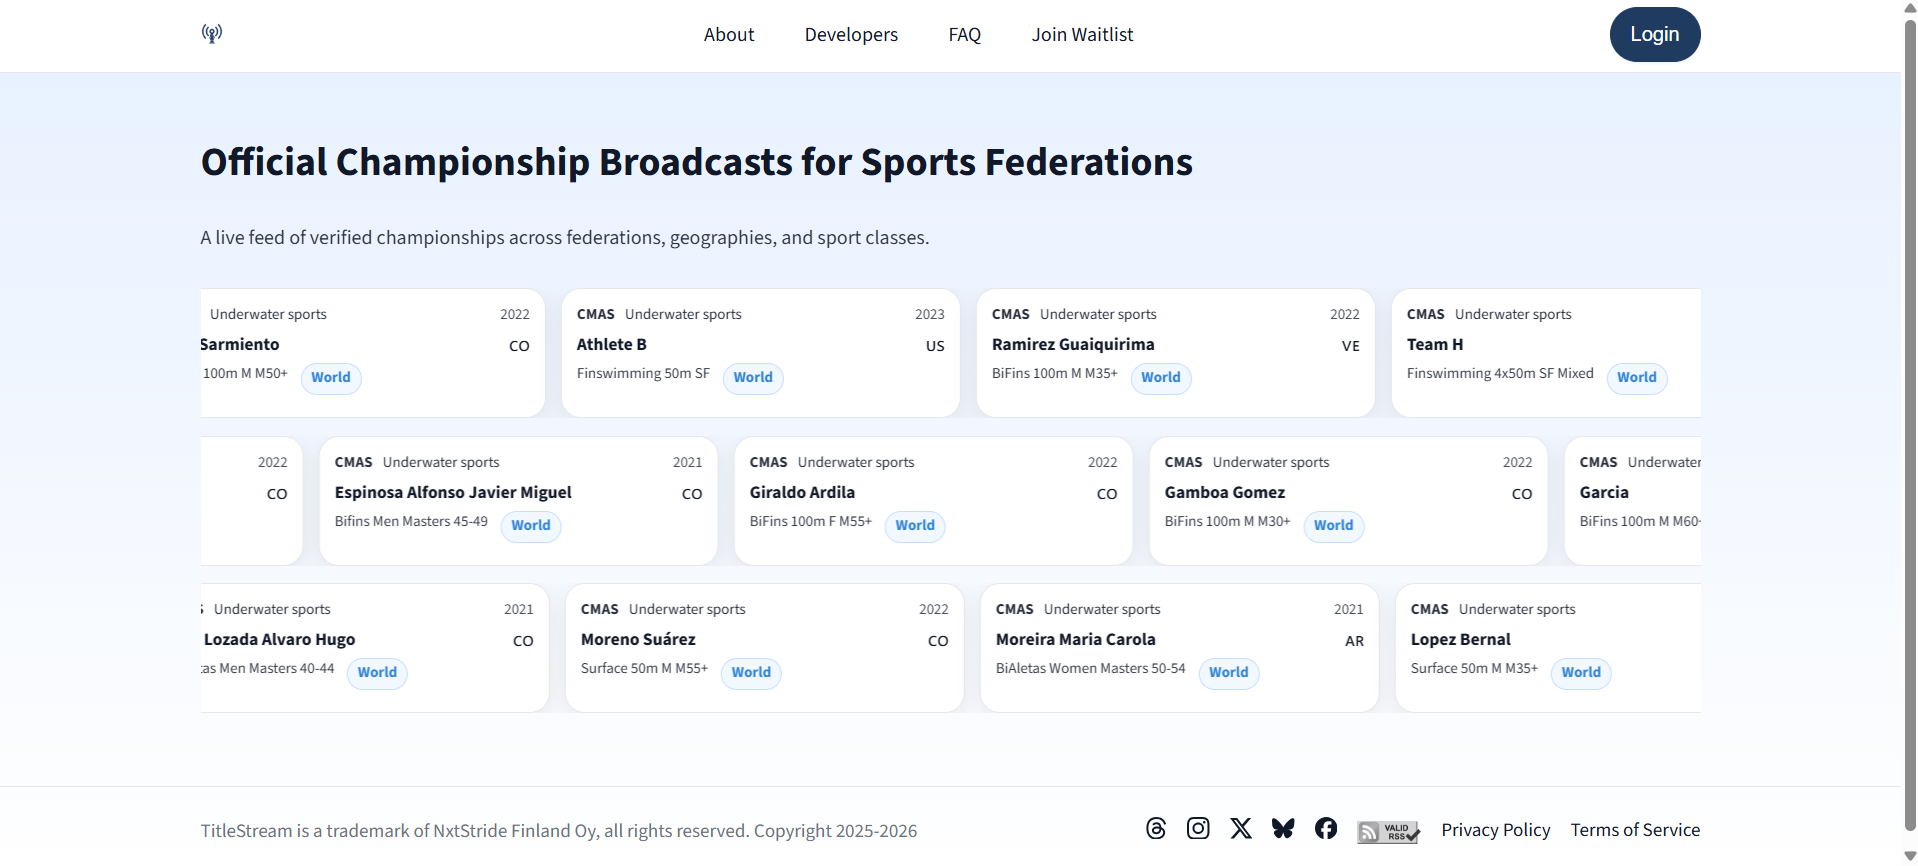
Task: Select Join Waitlist in navigation
Action: point(1082,35)
